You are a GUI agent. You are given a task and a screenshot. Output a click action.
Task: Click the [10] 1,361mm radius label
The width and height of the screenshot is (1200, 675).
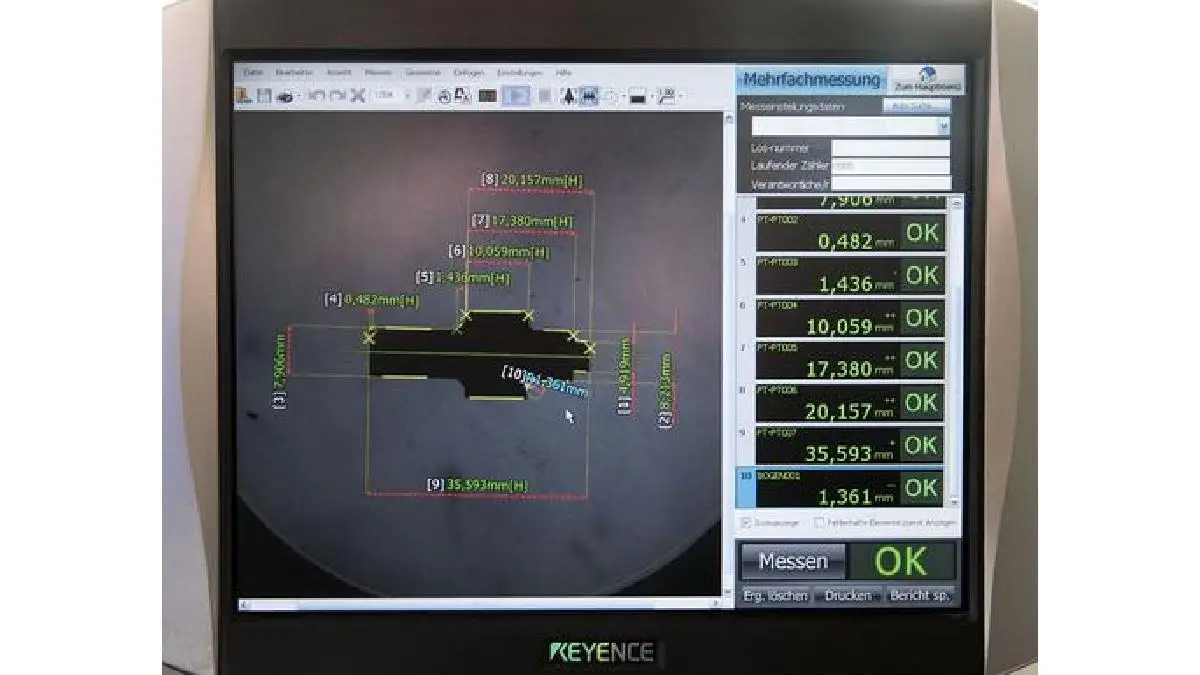click(544, 381)
